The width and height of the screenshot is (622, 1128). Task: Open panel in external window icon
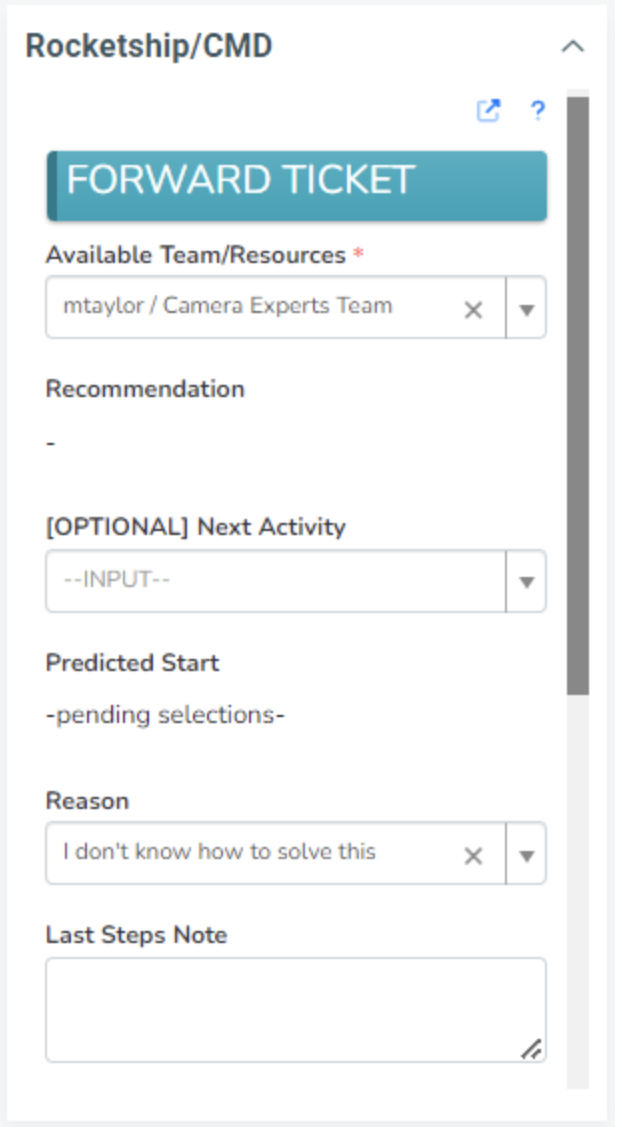click(x=488, y=111)
